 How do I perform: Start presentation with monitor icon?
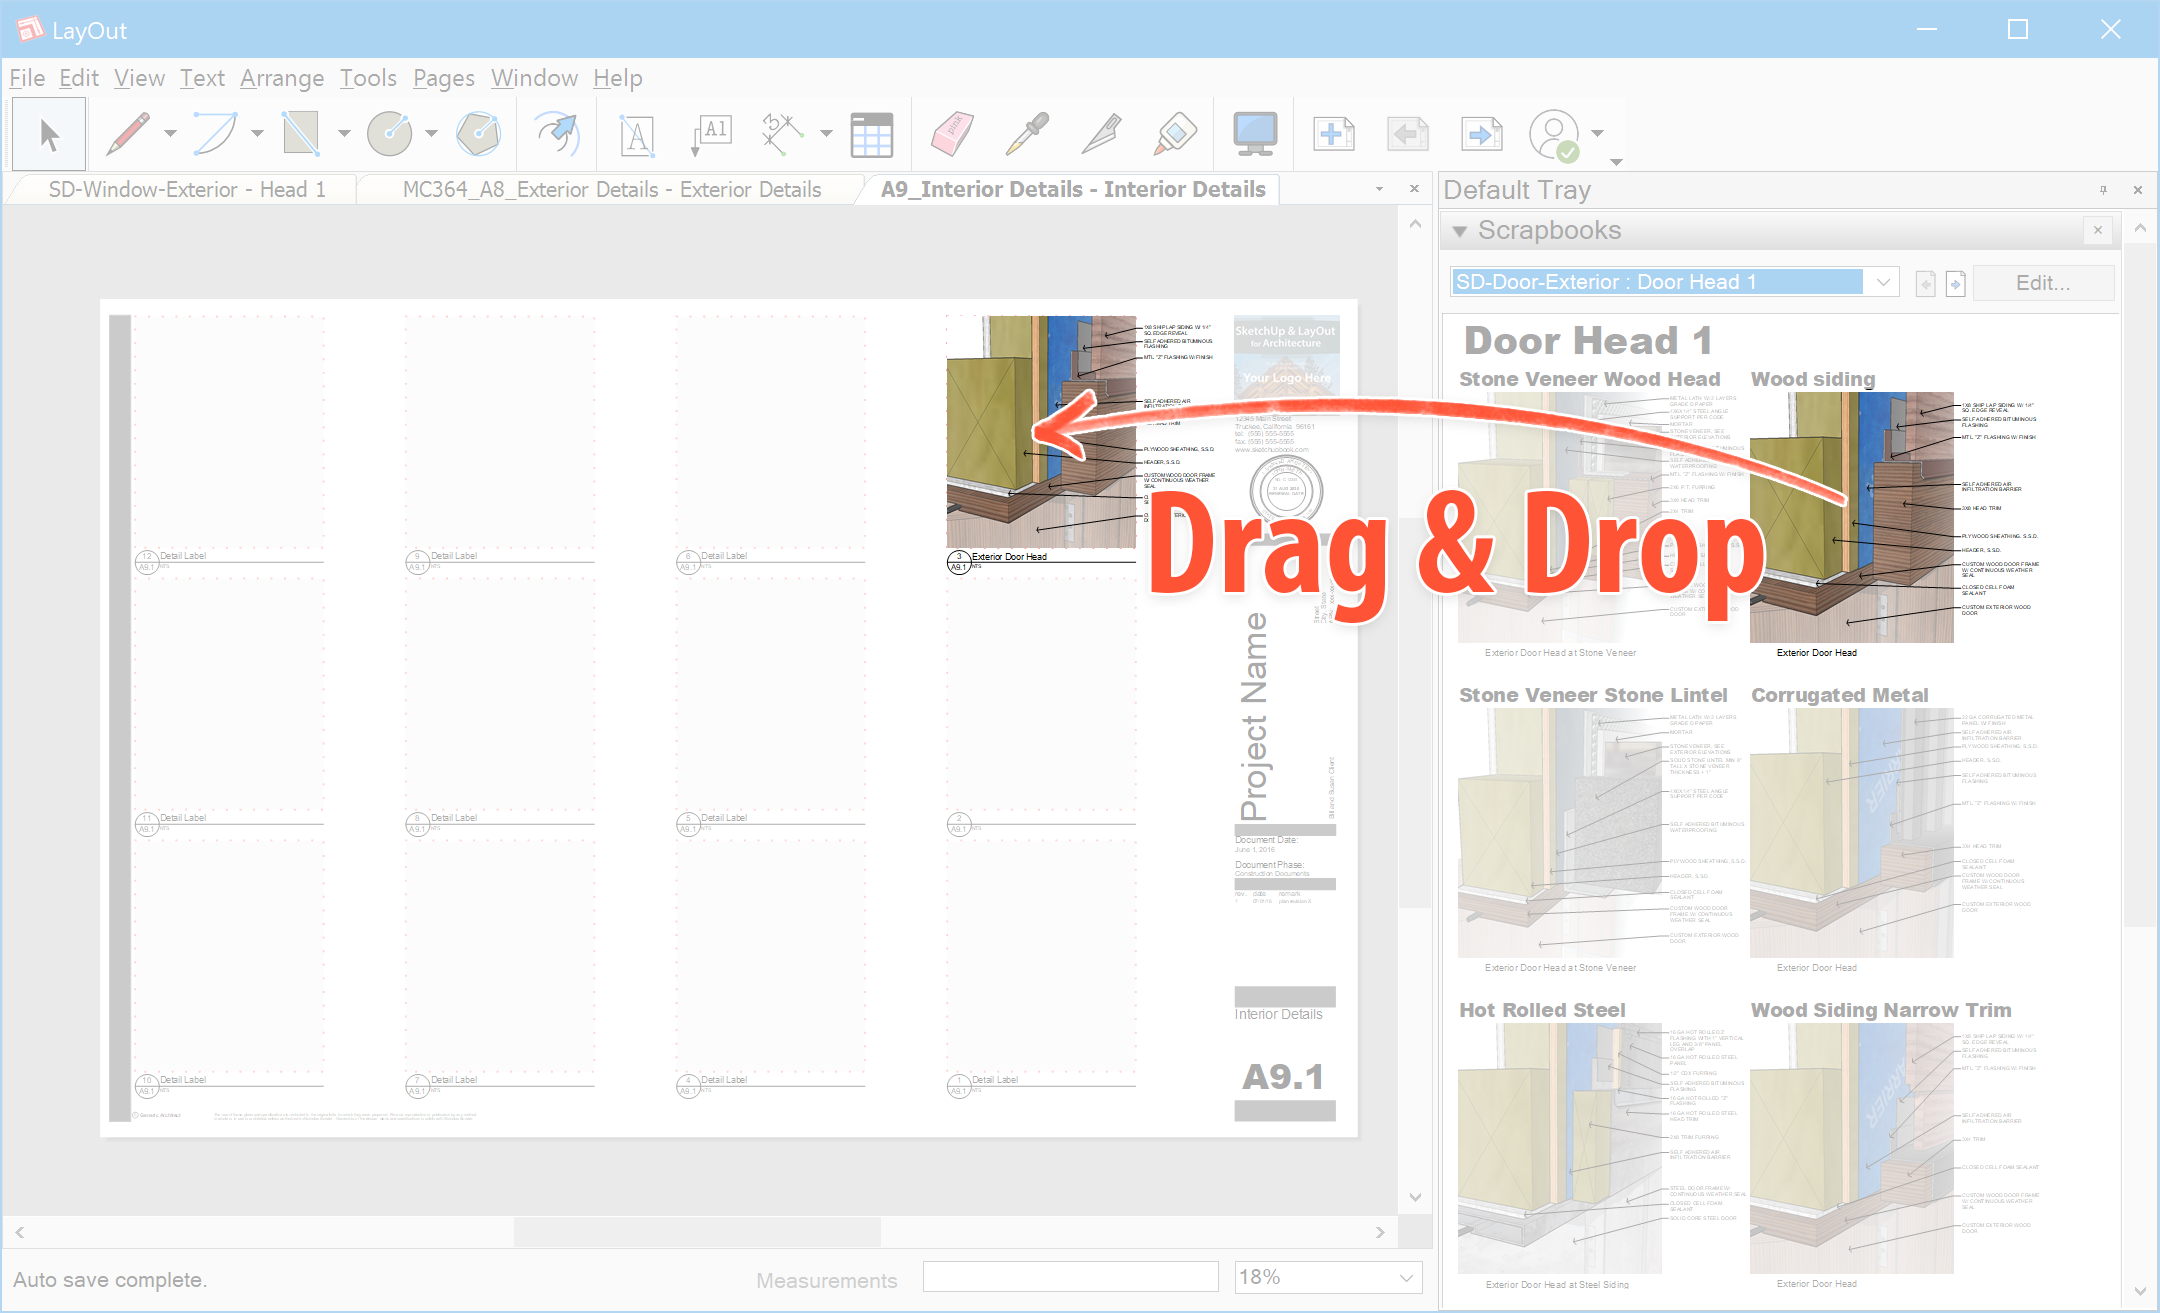1254,134
